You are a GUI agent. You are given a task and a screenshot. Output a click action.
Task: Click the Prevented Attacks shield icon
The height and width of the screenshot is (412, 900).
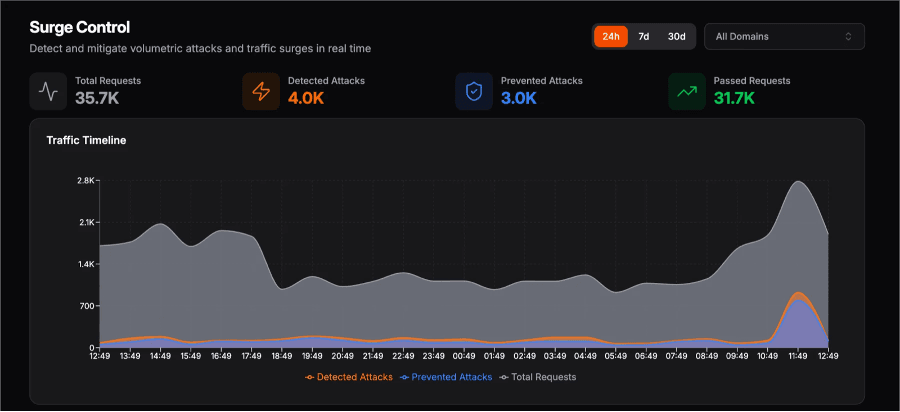click(474, 91)
